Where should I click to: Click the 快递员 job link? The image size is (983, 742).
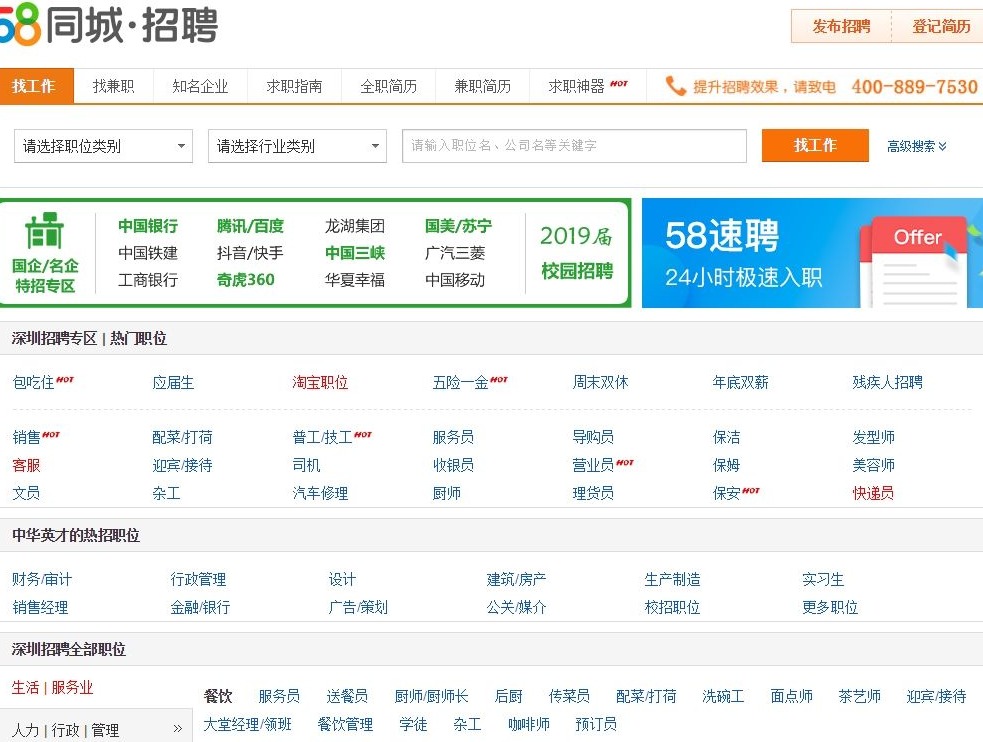(873, 493)
